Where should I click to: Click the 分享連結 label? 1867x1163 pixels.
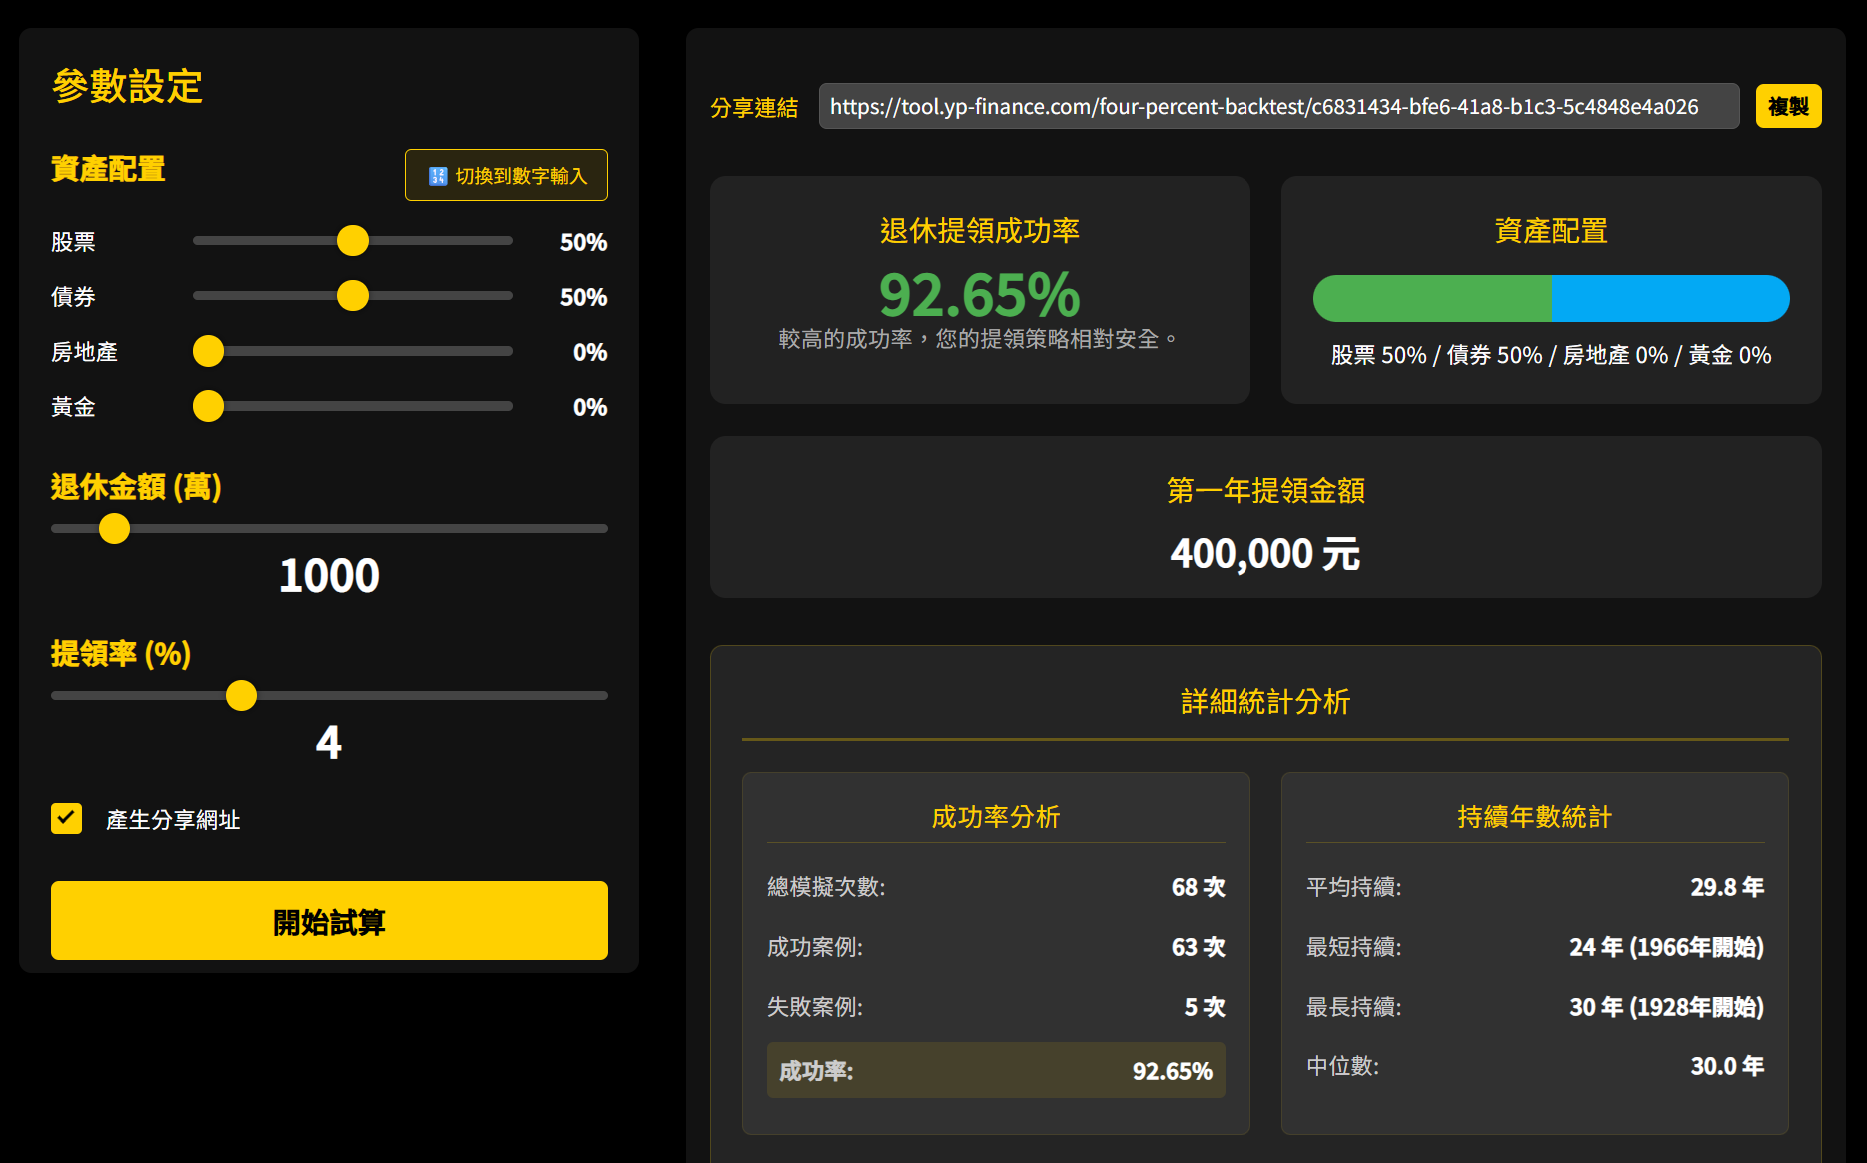pyautogui.click(x=754, y=107)
